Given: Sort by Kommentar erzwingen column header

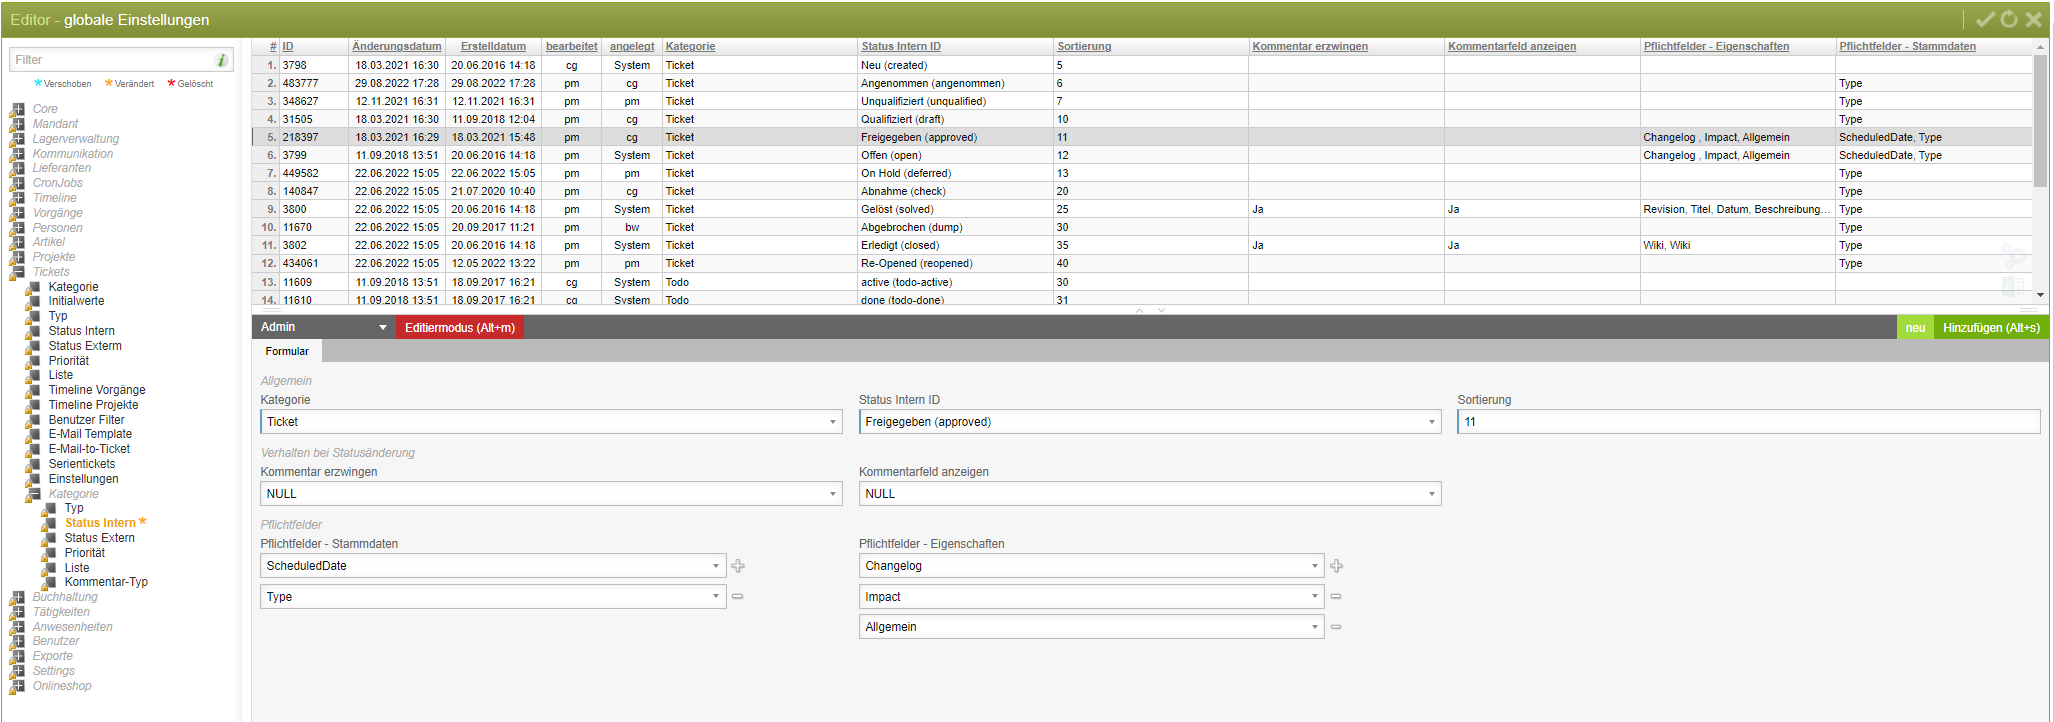Looking at the screenshot, I should click(x=1310, y=47).
